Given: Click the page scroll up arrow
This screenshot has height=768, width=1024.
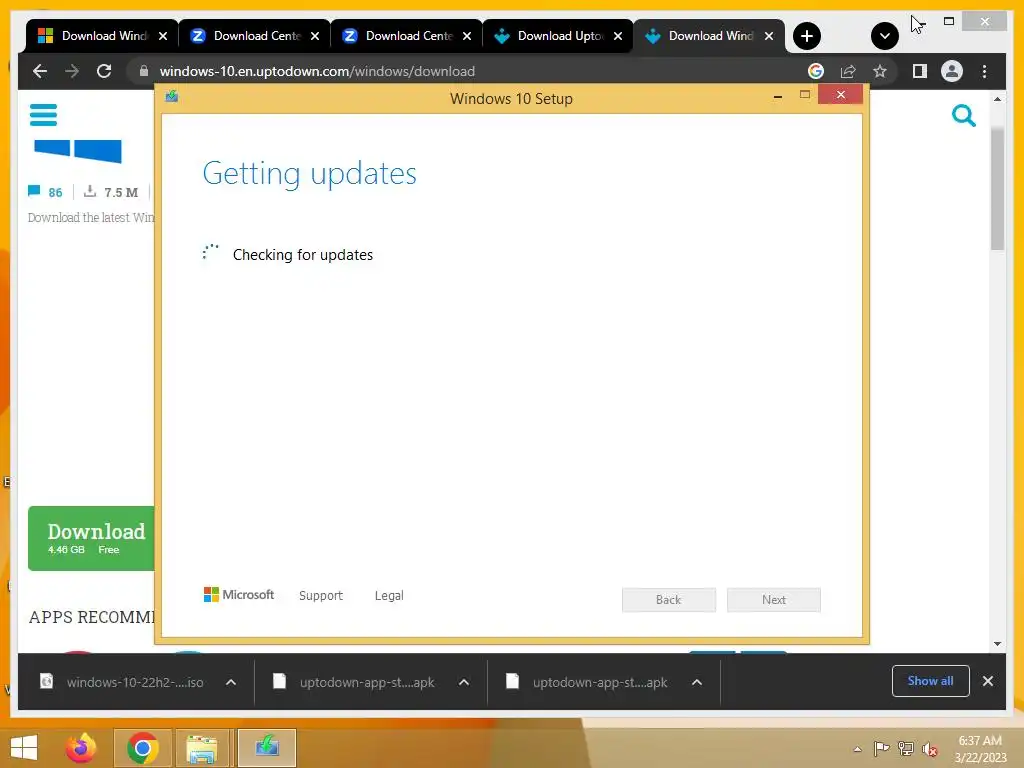Looking at the screenshot, I should click(x=997, y=99).
